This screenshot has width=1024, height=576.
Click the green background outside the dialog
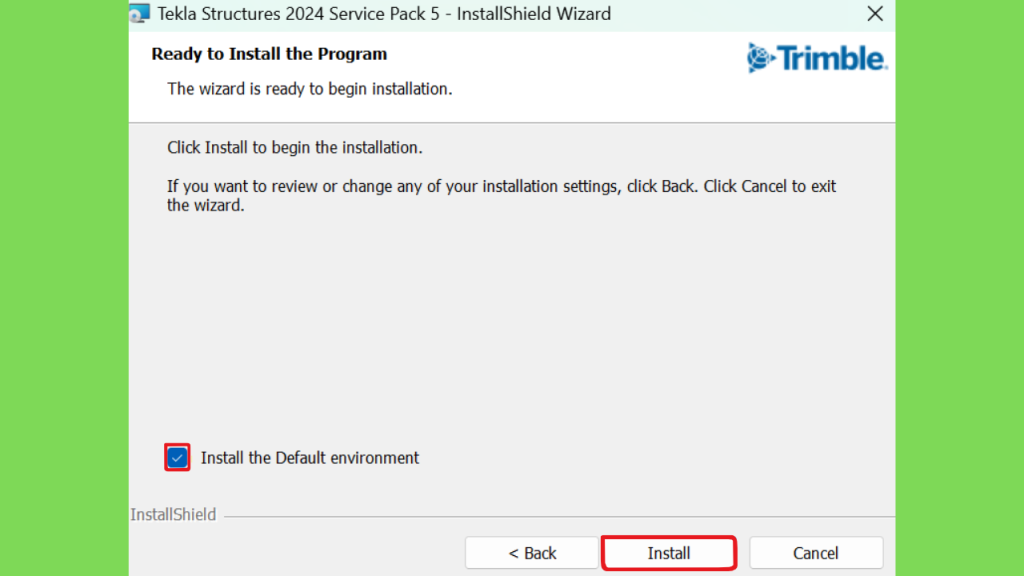[64, 287]
